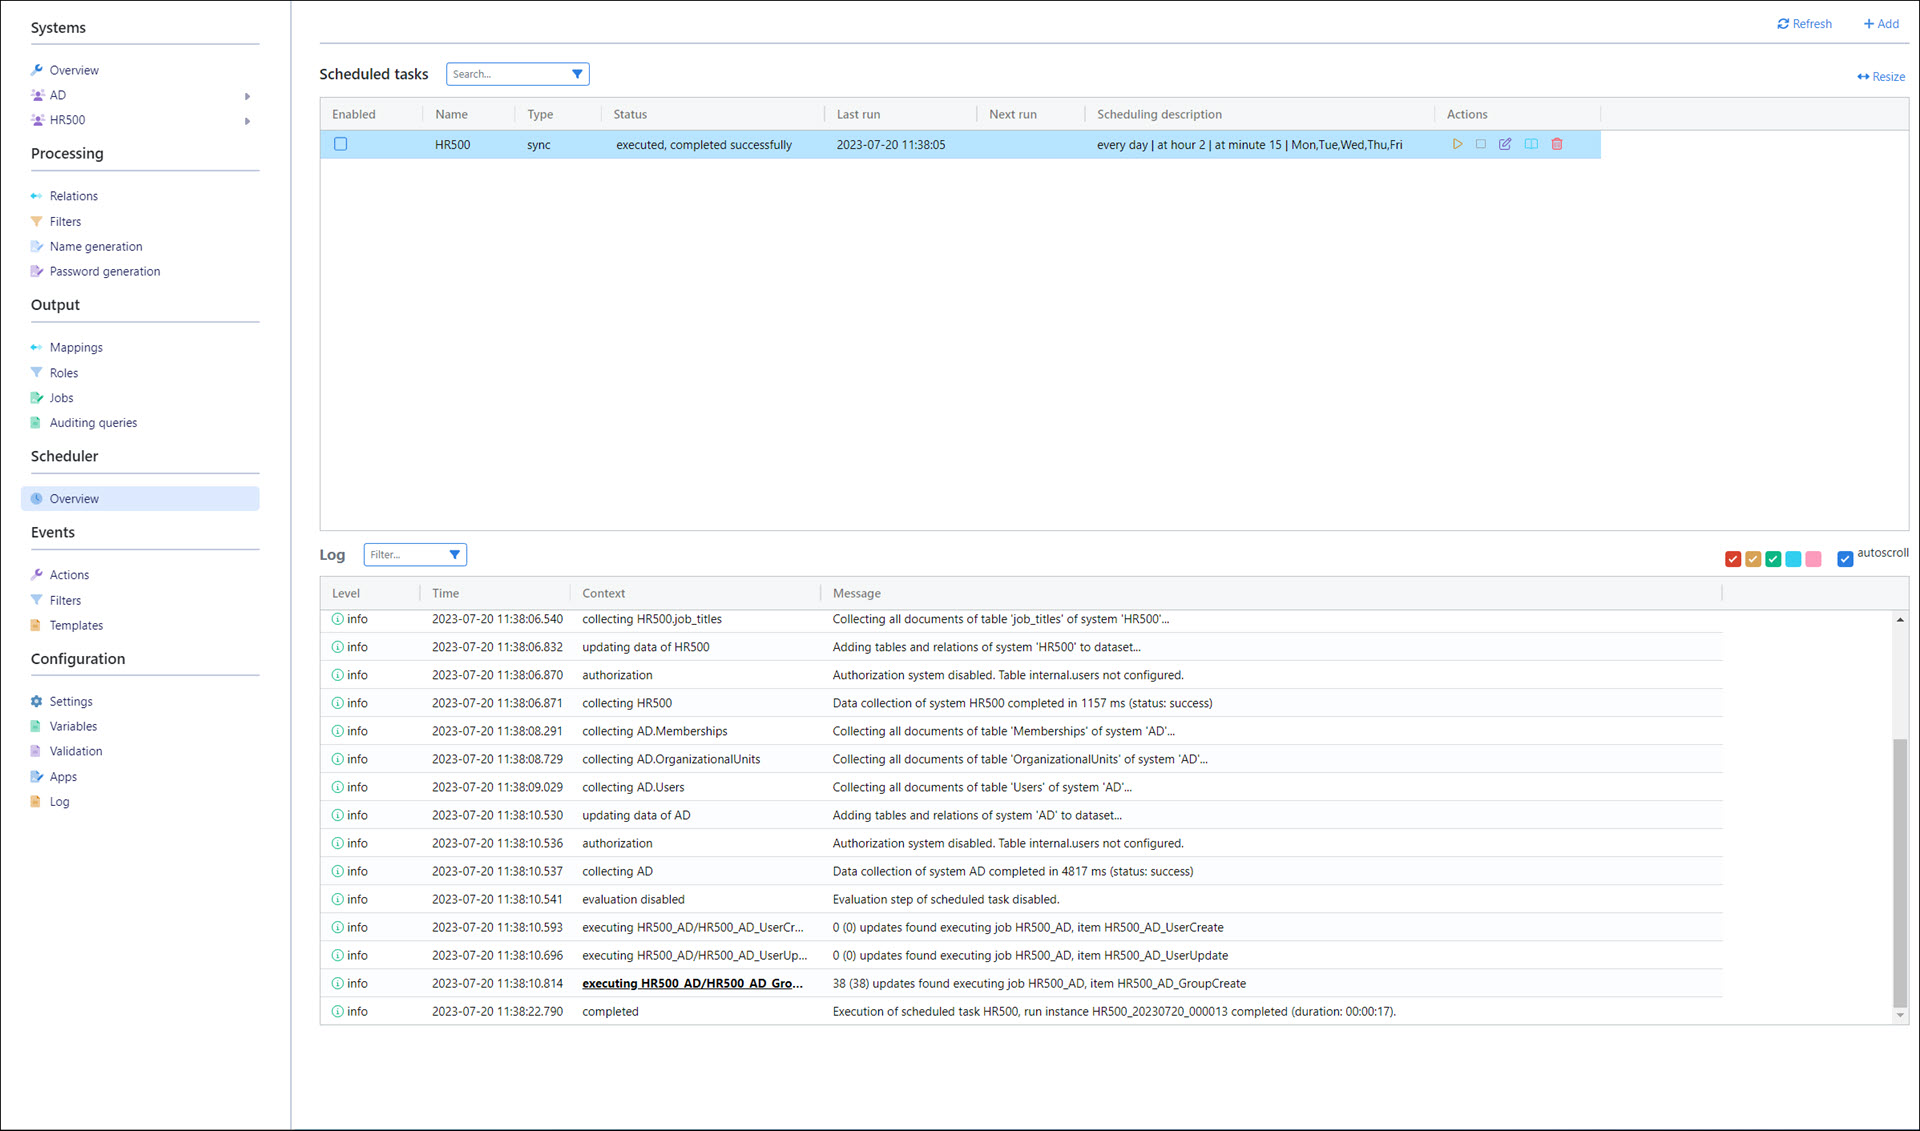Screen dimensions: 1920x1131
Task: Click the stop icon for HR500 task
Action: [1481, 144]
